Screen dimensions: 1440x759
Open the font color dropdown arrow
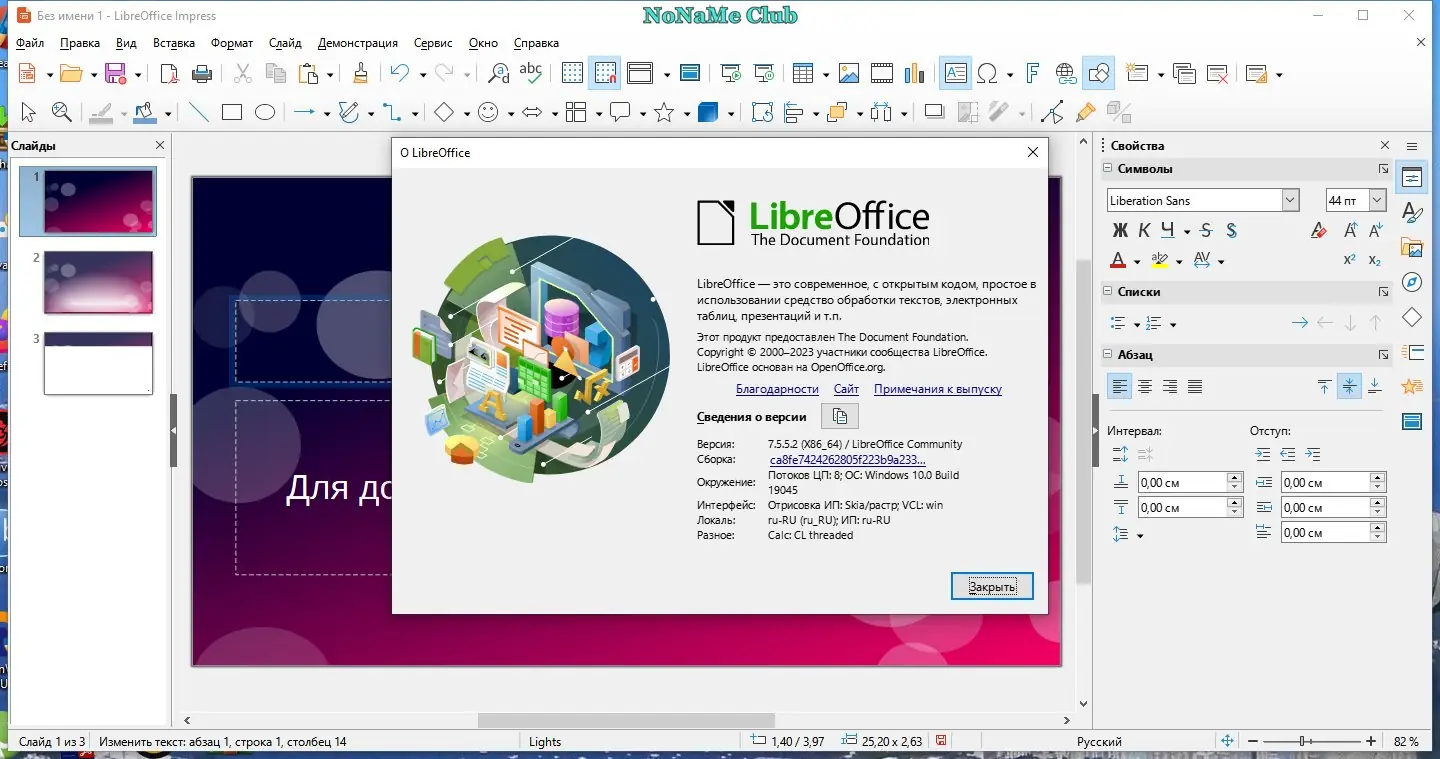pyautogui.click(x=1137, y=262)
